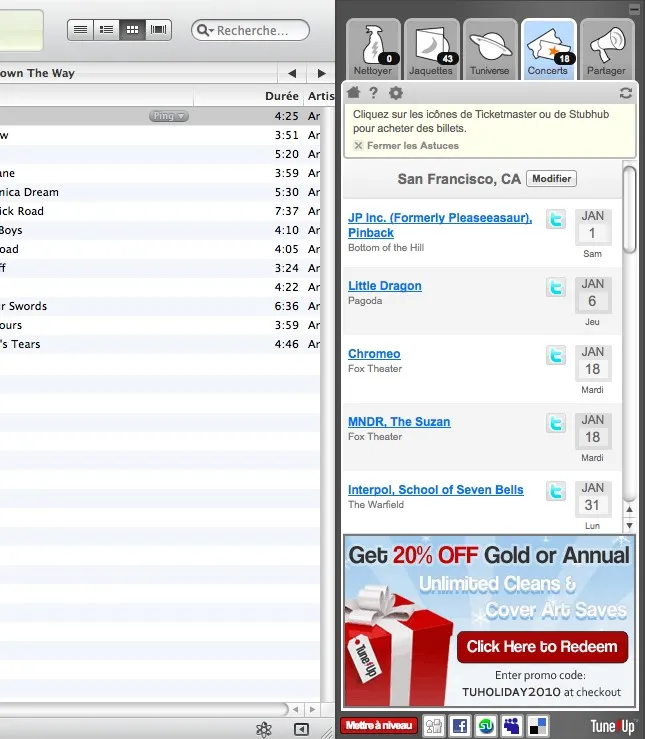Open the Nettoyer tab
The image size is (645, 739).
(373, 49)
